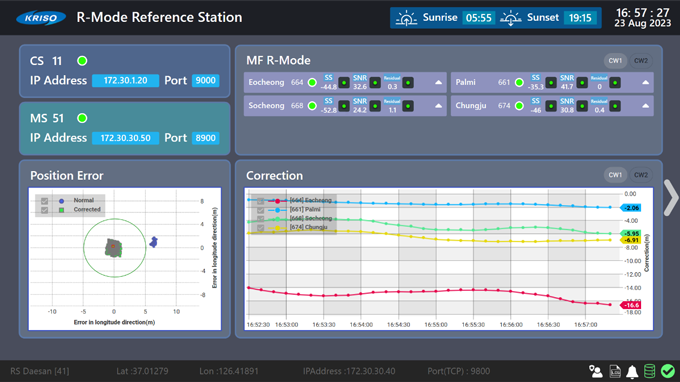The width and height of the screenshot is (680, 382).
Task: Click the Eocheong -16.6 value label
Action: [631, 305]
